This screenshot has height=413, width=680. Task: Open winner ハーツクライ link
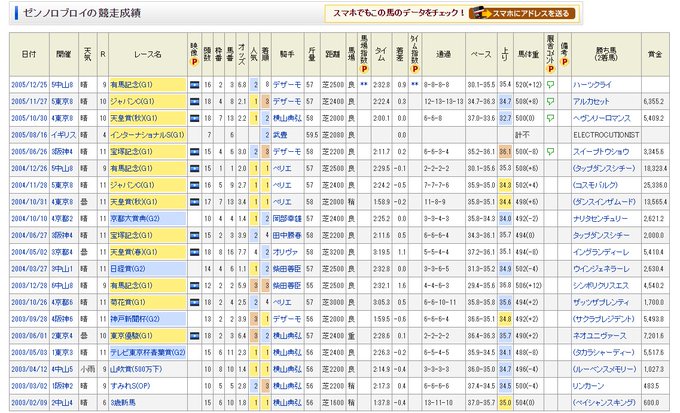click(x=592, y=85)
